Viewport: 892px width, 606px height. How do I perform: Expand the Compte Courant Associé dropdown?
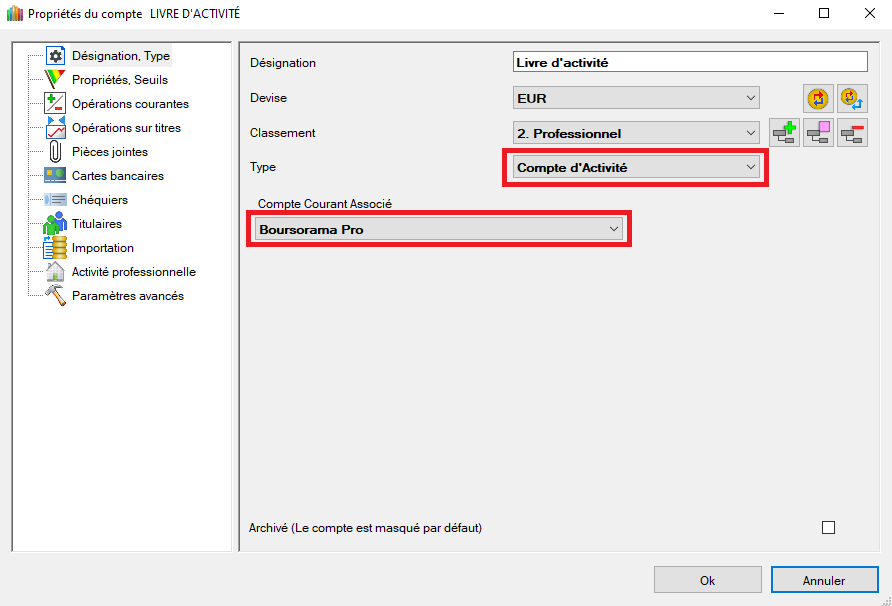[x=438, y=229]
